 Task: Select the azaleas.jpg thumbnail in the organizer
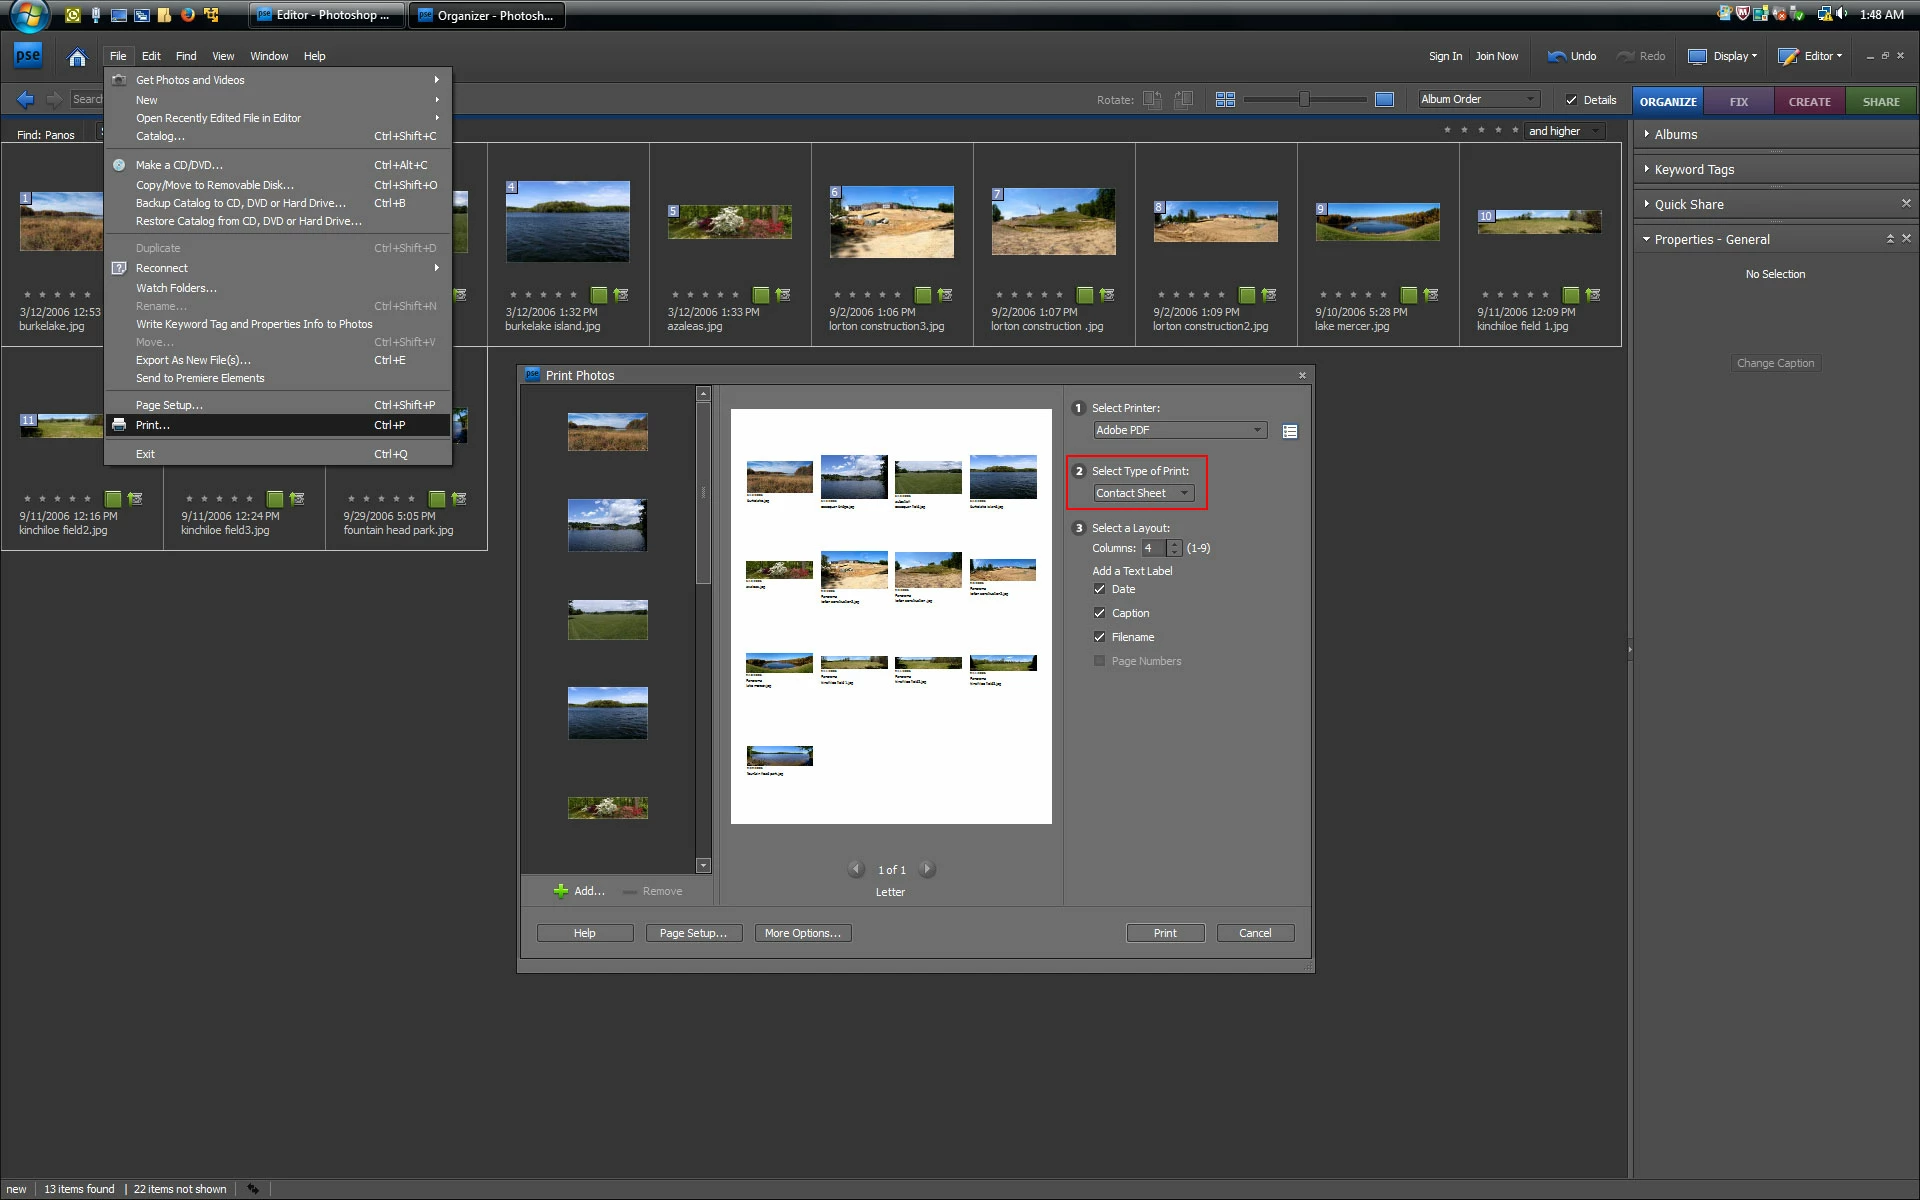730,222
